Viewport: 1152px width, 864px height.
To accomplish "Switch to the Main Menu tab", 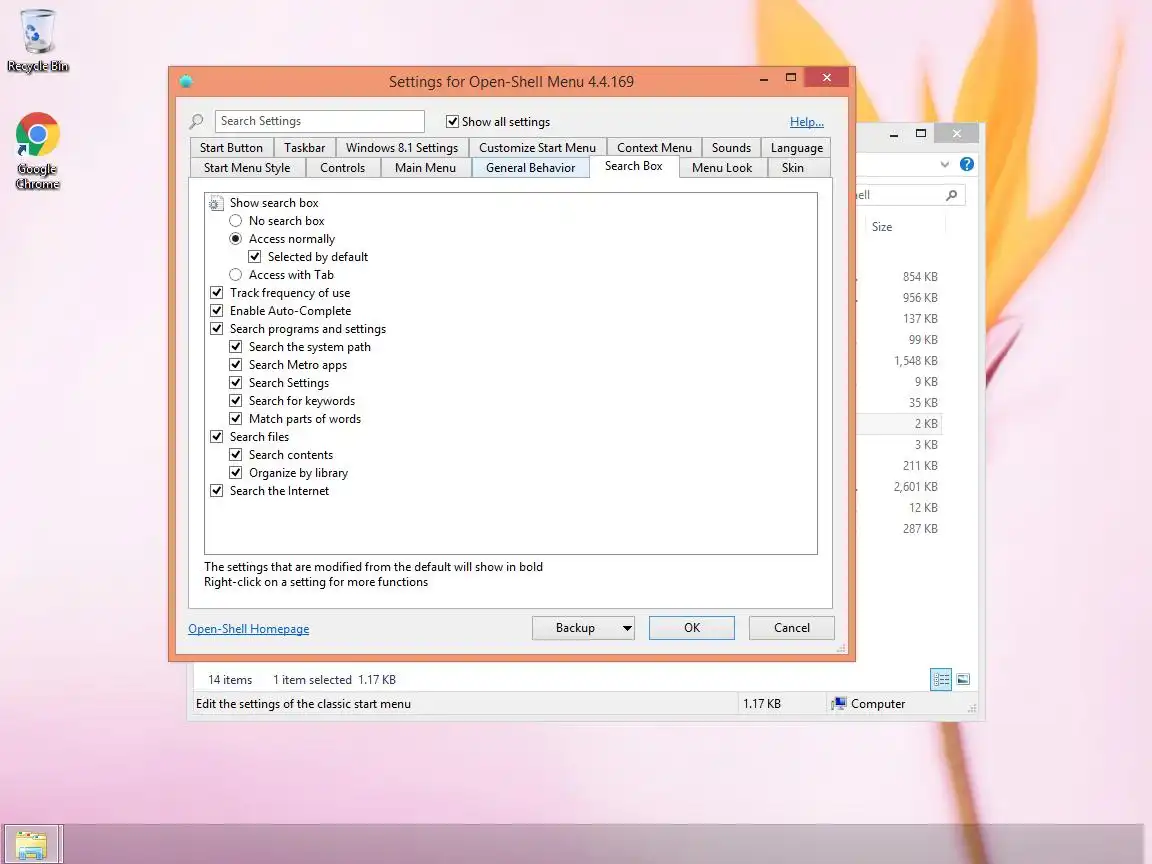I will pyautogui.click(x=425, y=168).
